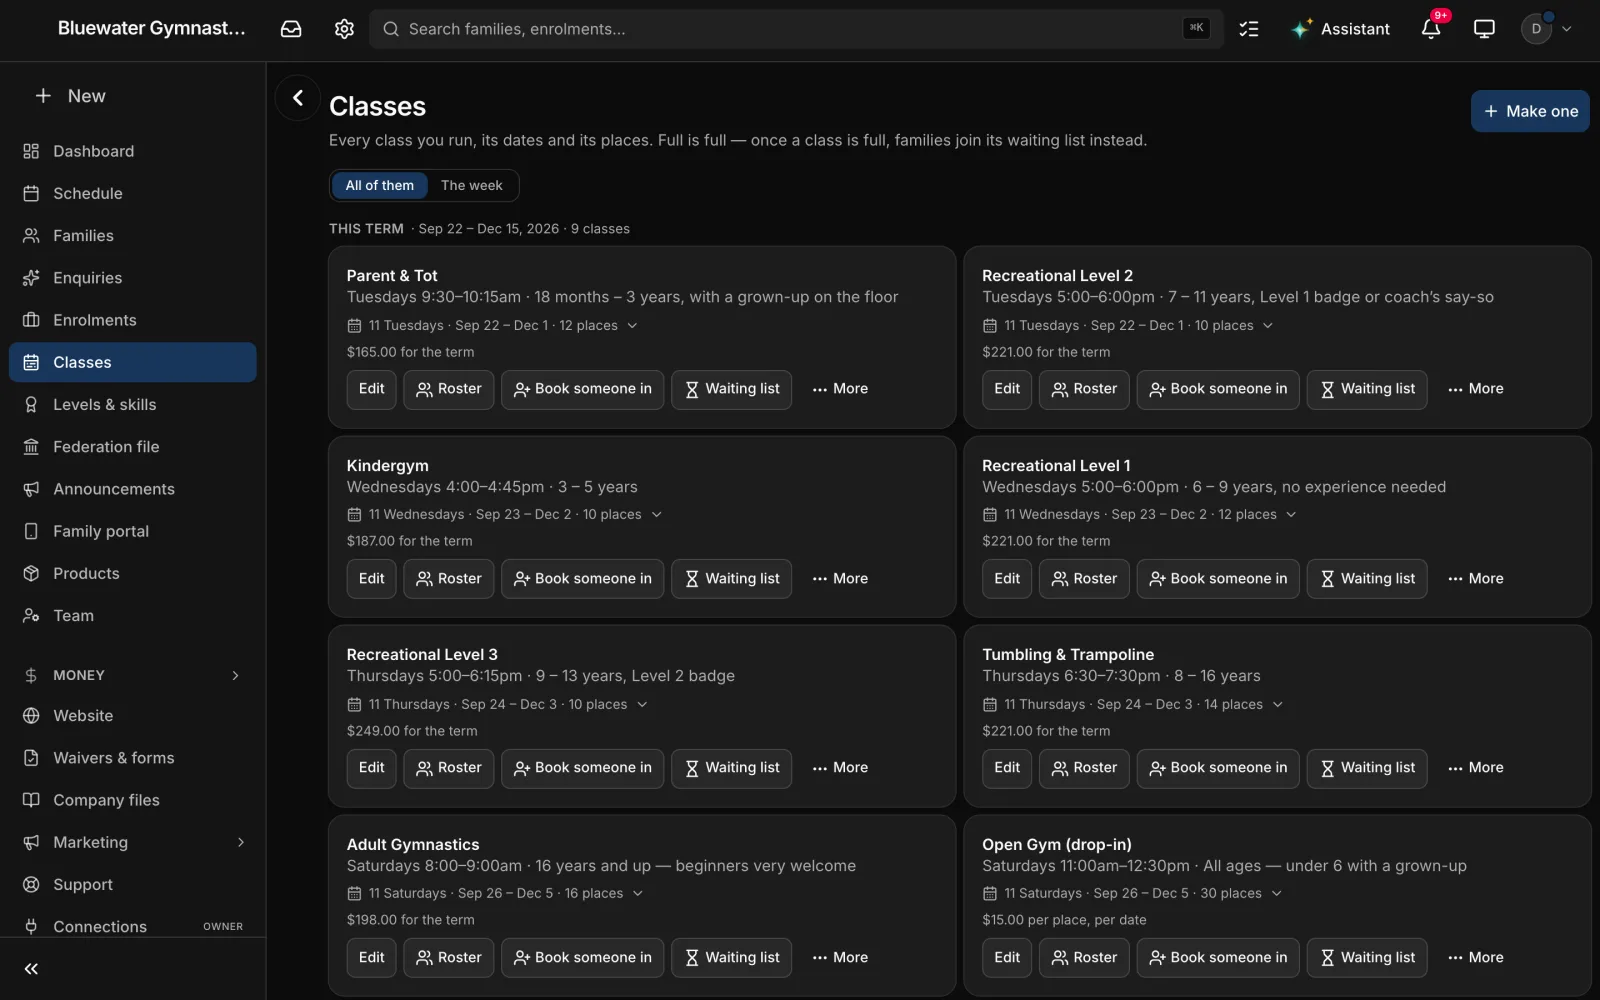
Task: Go back with the arrow beside Classes
Action: coord(298,97)
